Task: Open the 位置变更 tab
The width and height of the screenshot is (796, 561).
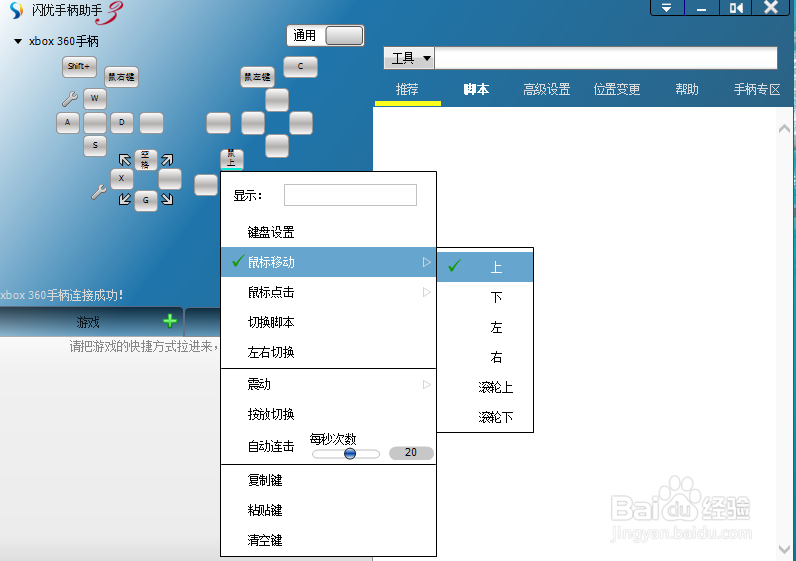Action: pos(617,90)
